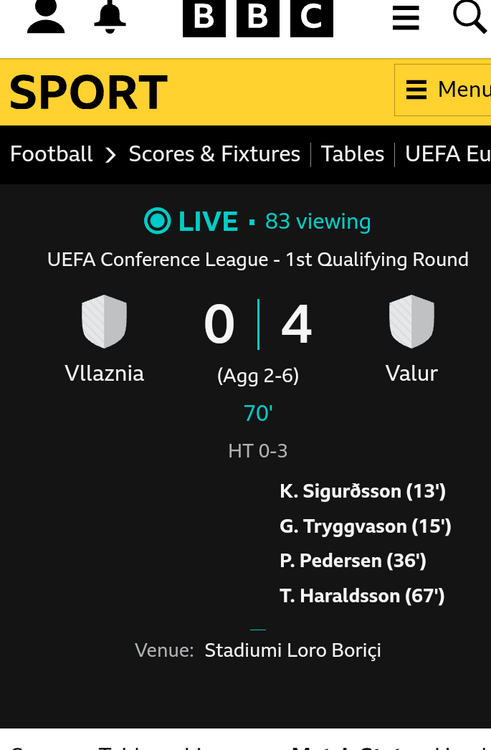Open the Tables nav item
Viewport: 491px width, 750px height.
coord(352,154)
